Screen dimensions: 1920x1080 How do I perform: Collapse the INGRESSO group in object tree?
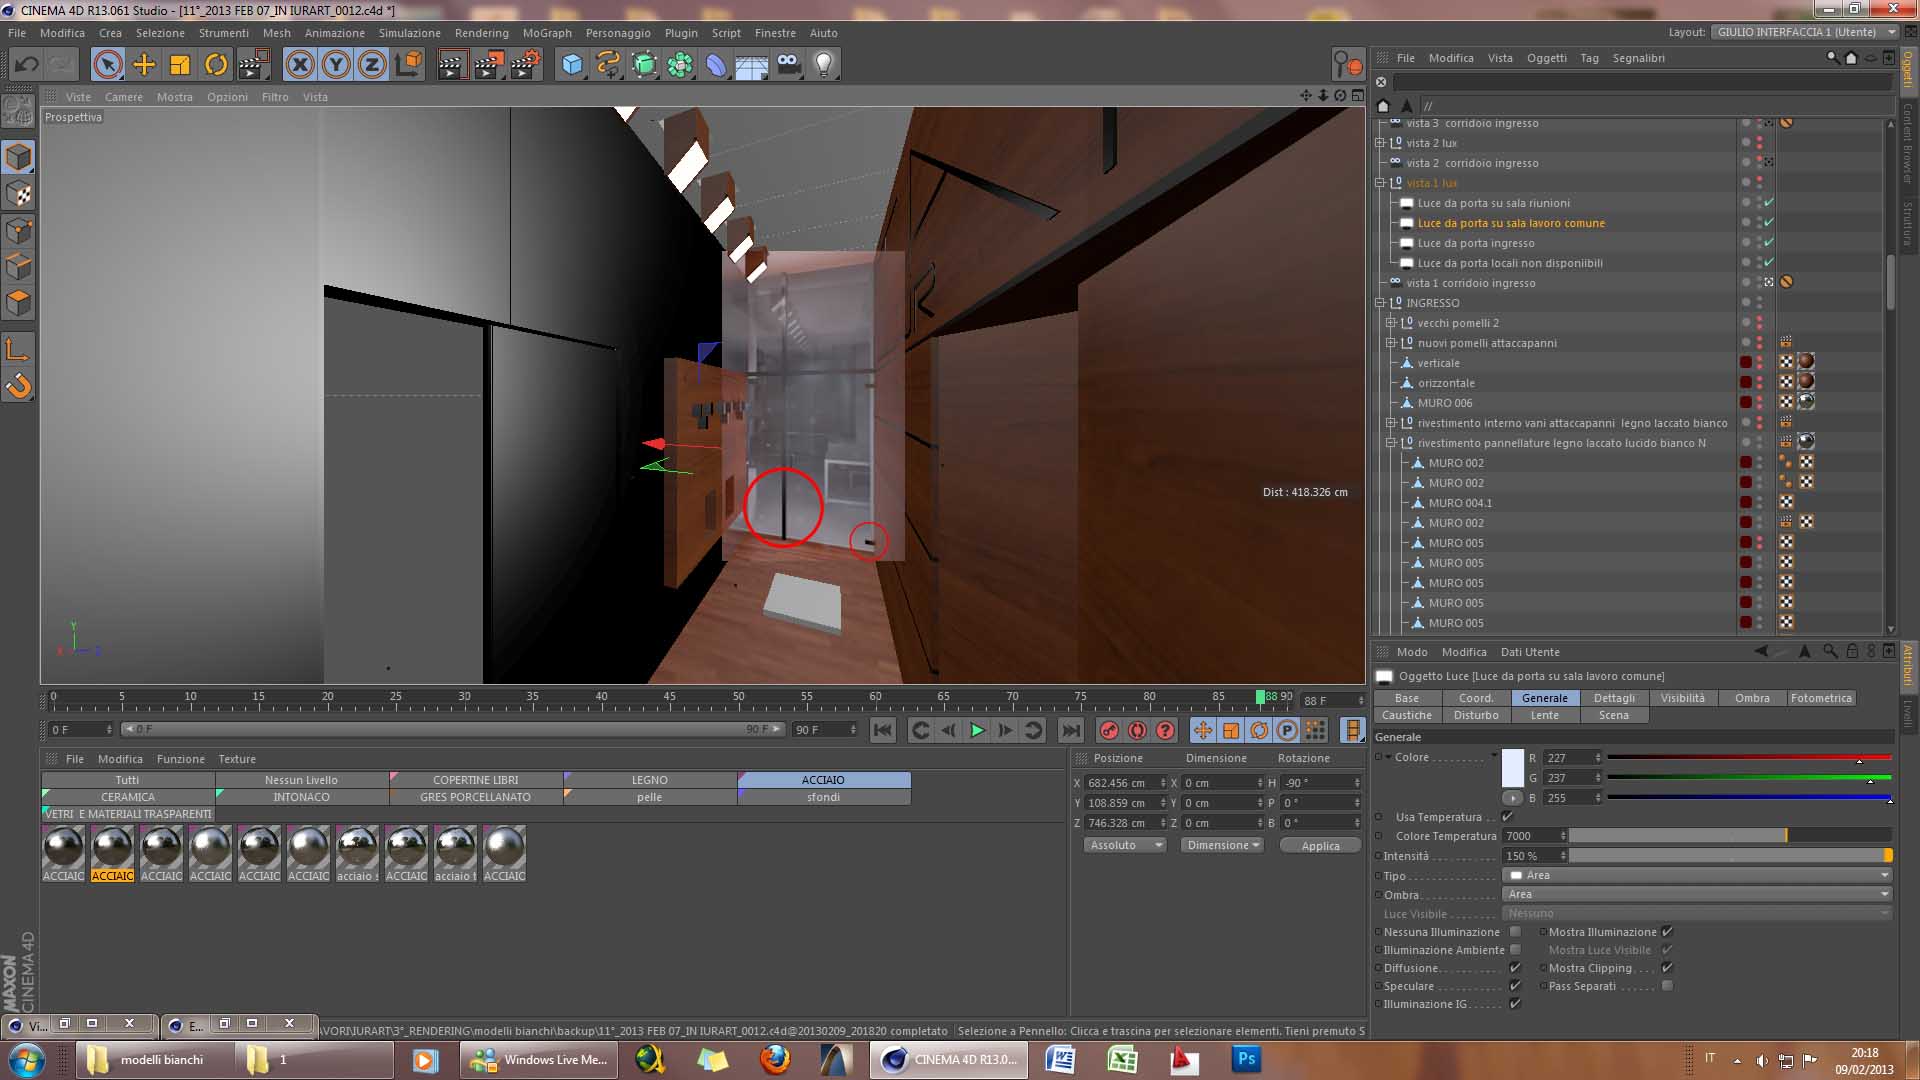1381,303
